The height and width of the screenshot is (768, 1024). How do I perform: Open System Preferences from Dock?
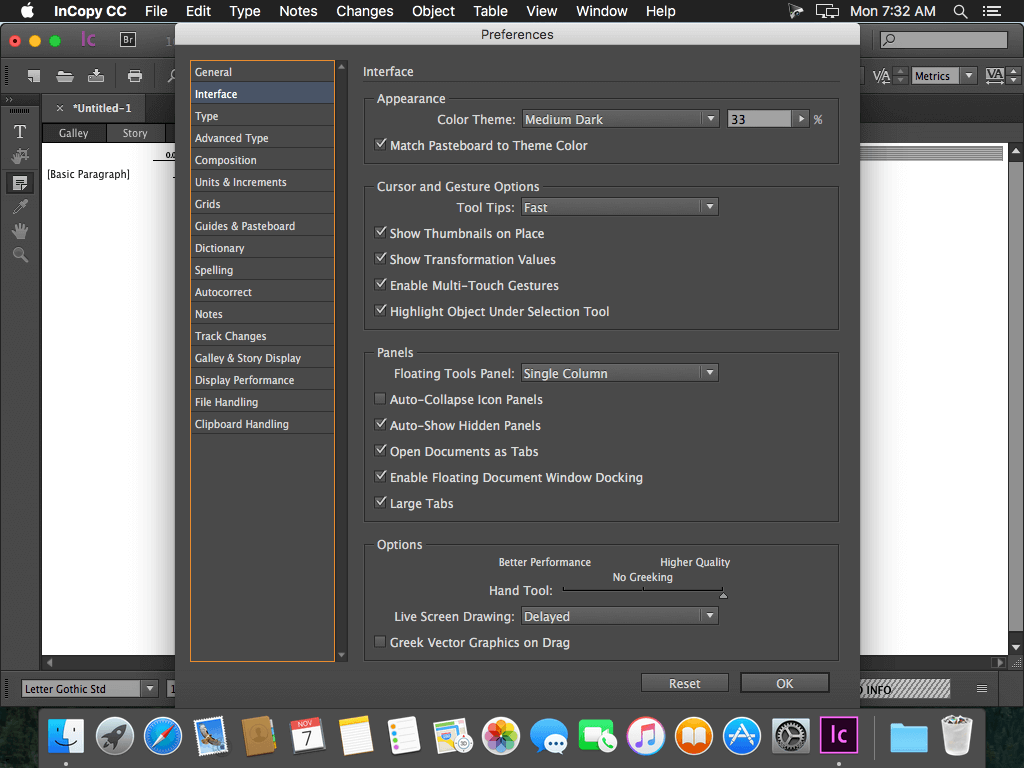point(791,737)
